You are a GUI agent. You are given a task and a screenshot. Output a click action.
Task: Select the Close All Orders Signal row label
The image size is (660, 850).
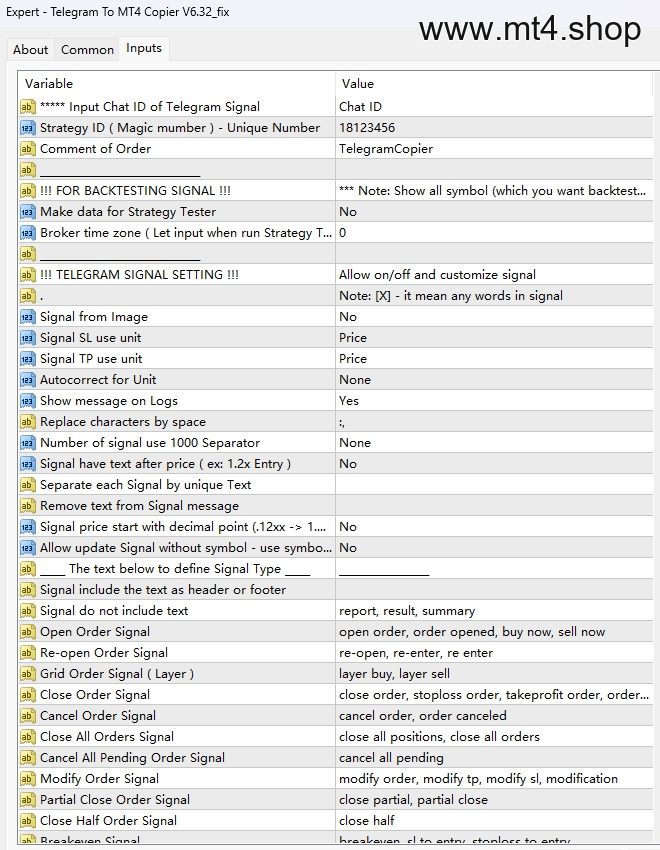(107, 737)
